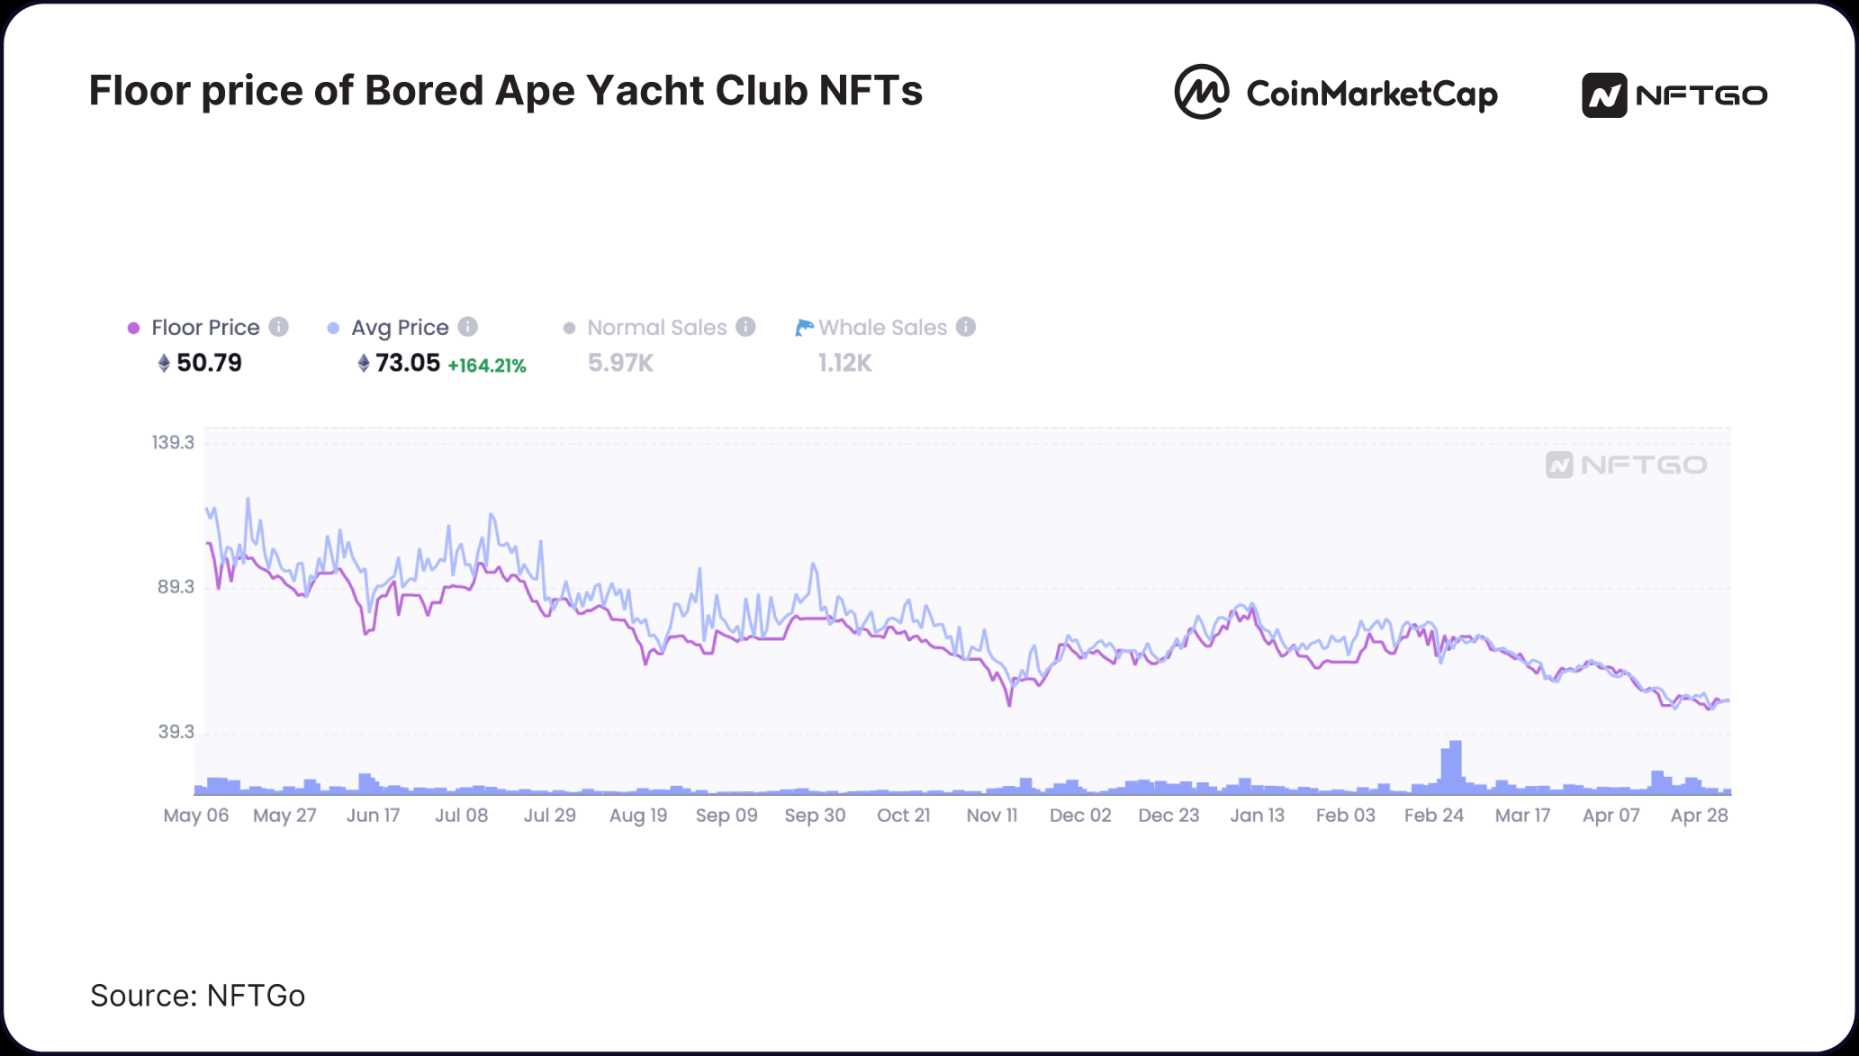Click the Normal Sales info icon
The image size is (1859, 1056).
(746, 327)
